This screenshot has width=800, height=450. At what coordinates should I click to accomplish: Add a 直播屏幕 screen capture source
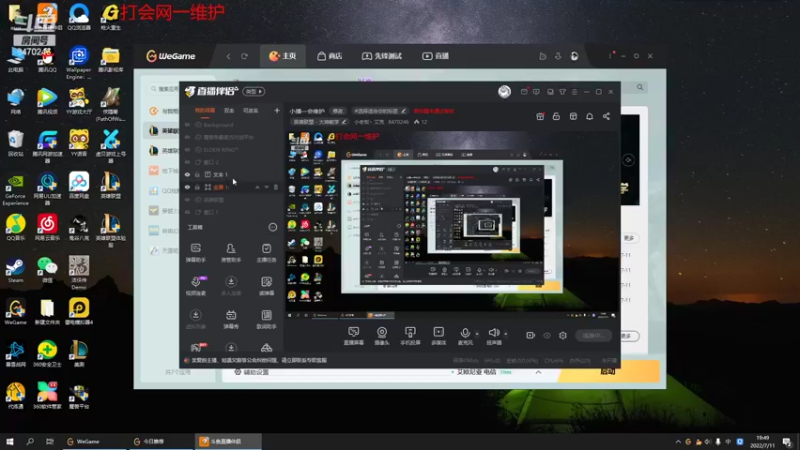(354, 336)
